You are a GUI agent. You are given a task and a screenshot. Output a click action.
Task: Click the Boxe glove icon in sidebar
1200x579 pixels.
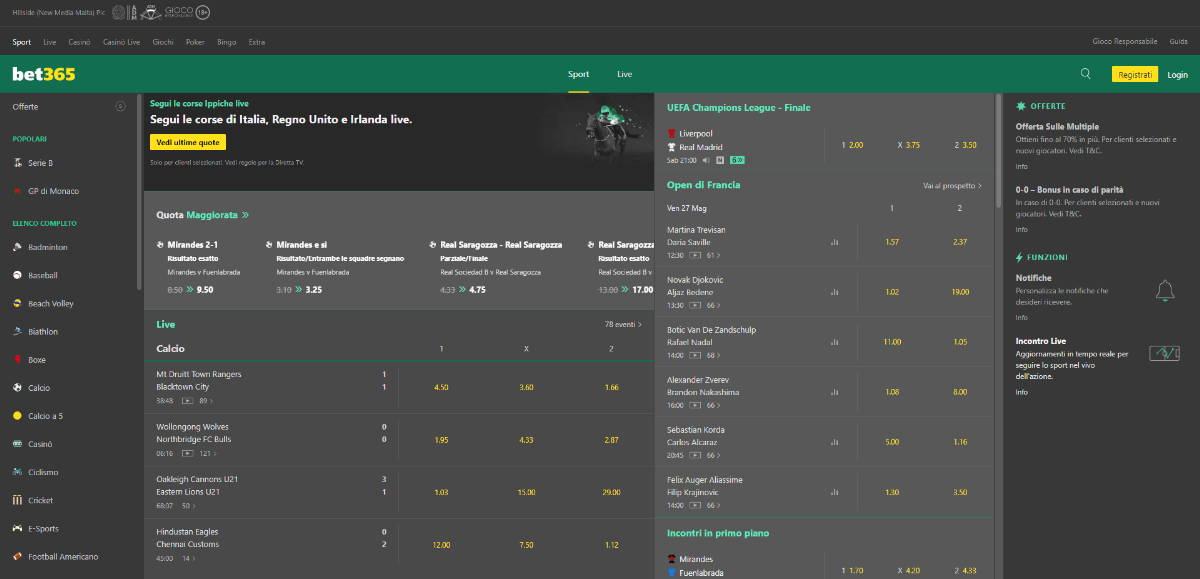[18, 359]
